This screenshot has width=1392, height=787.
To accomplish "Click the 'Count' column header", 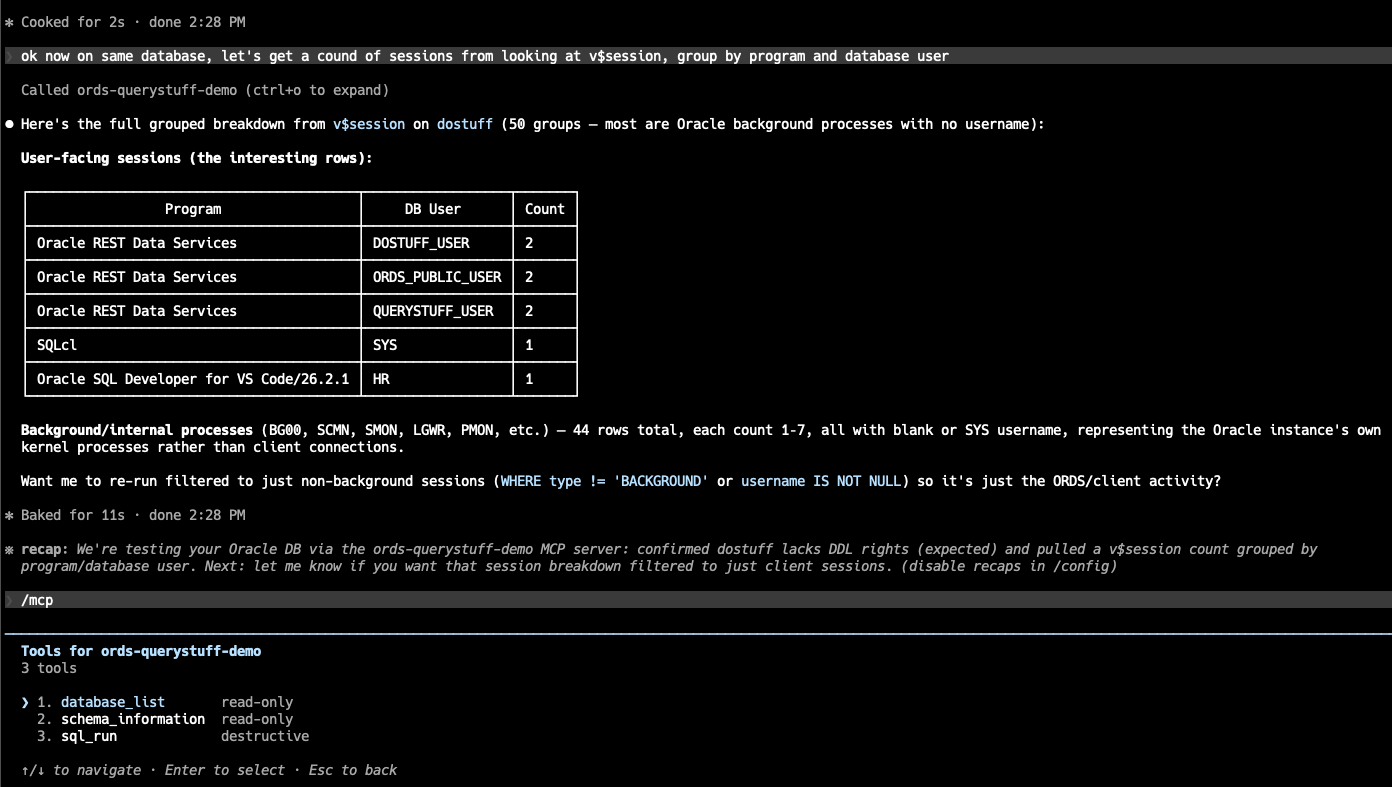I will point(545,209).
